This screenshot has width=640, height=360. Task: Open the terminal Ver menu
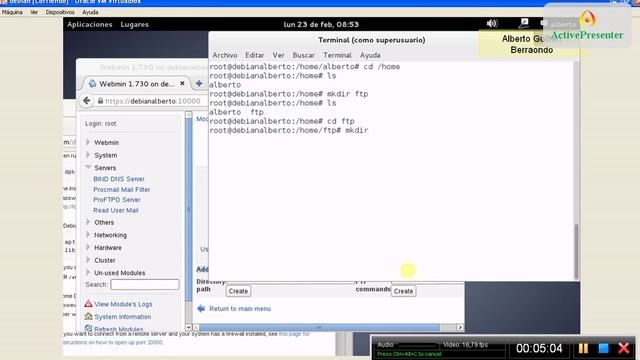[278, 55]
